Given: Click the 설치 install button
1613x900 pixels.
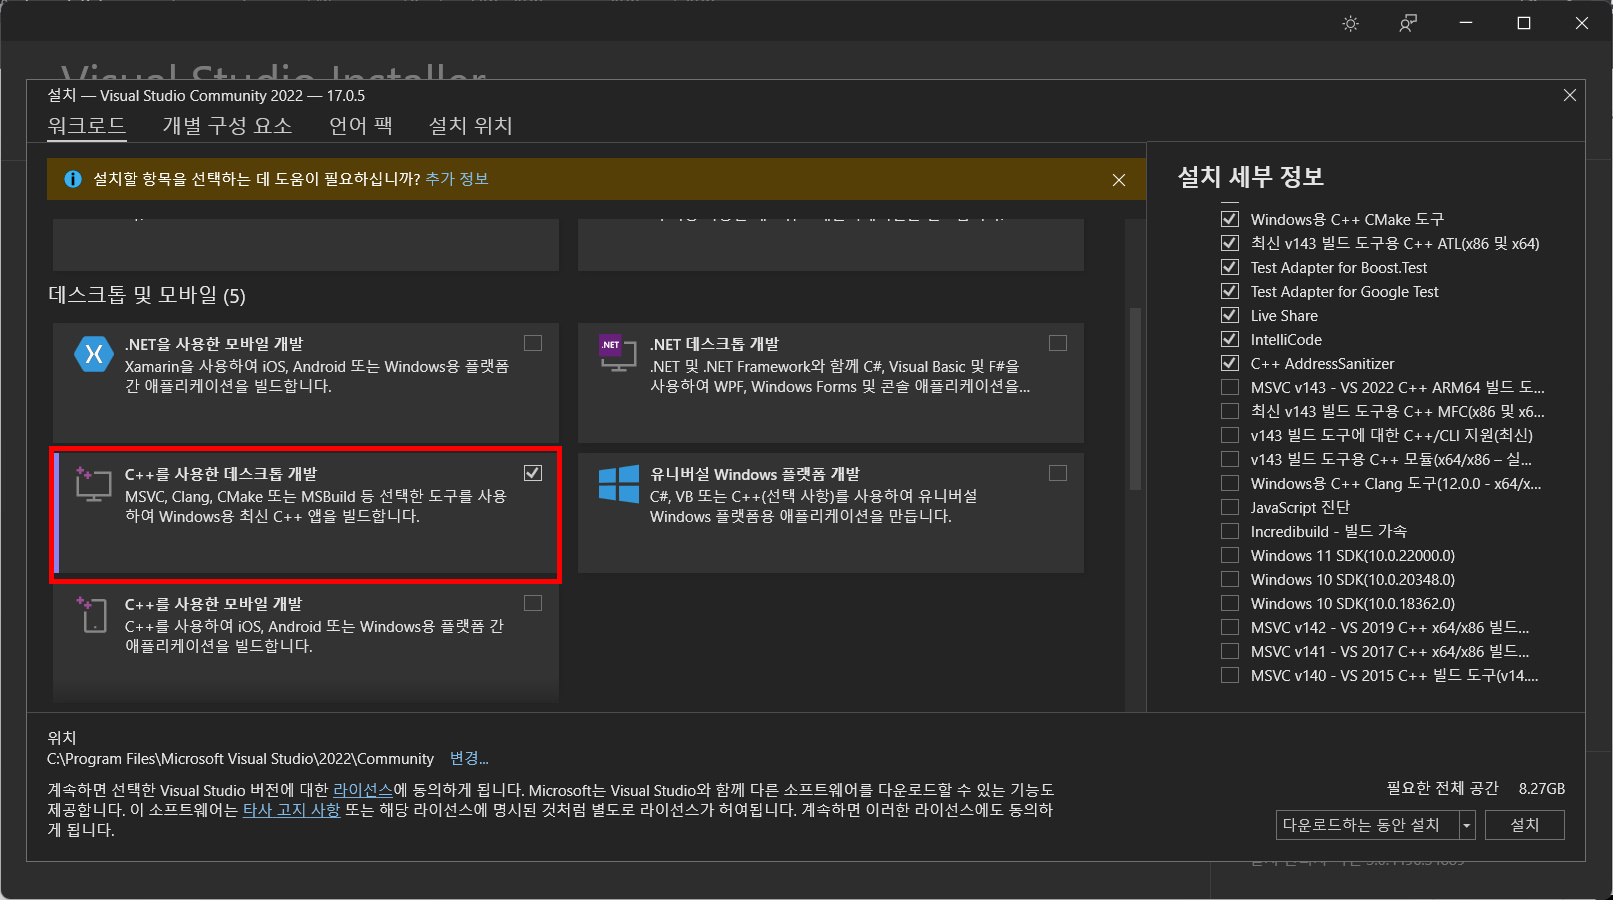Looking at the screenshot, I should 1525,825.
